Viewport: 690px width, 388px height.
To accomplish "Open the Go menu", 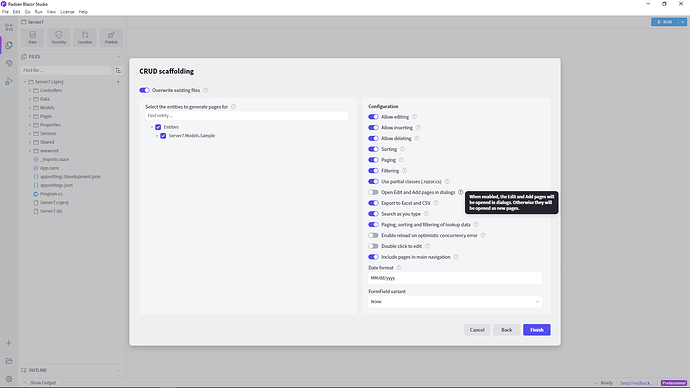I will 27,12.
